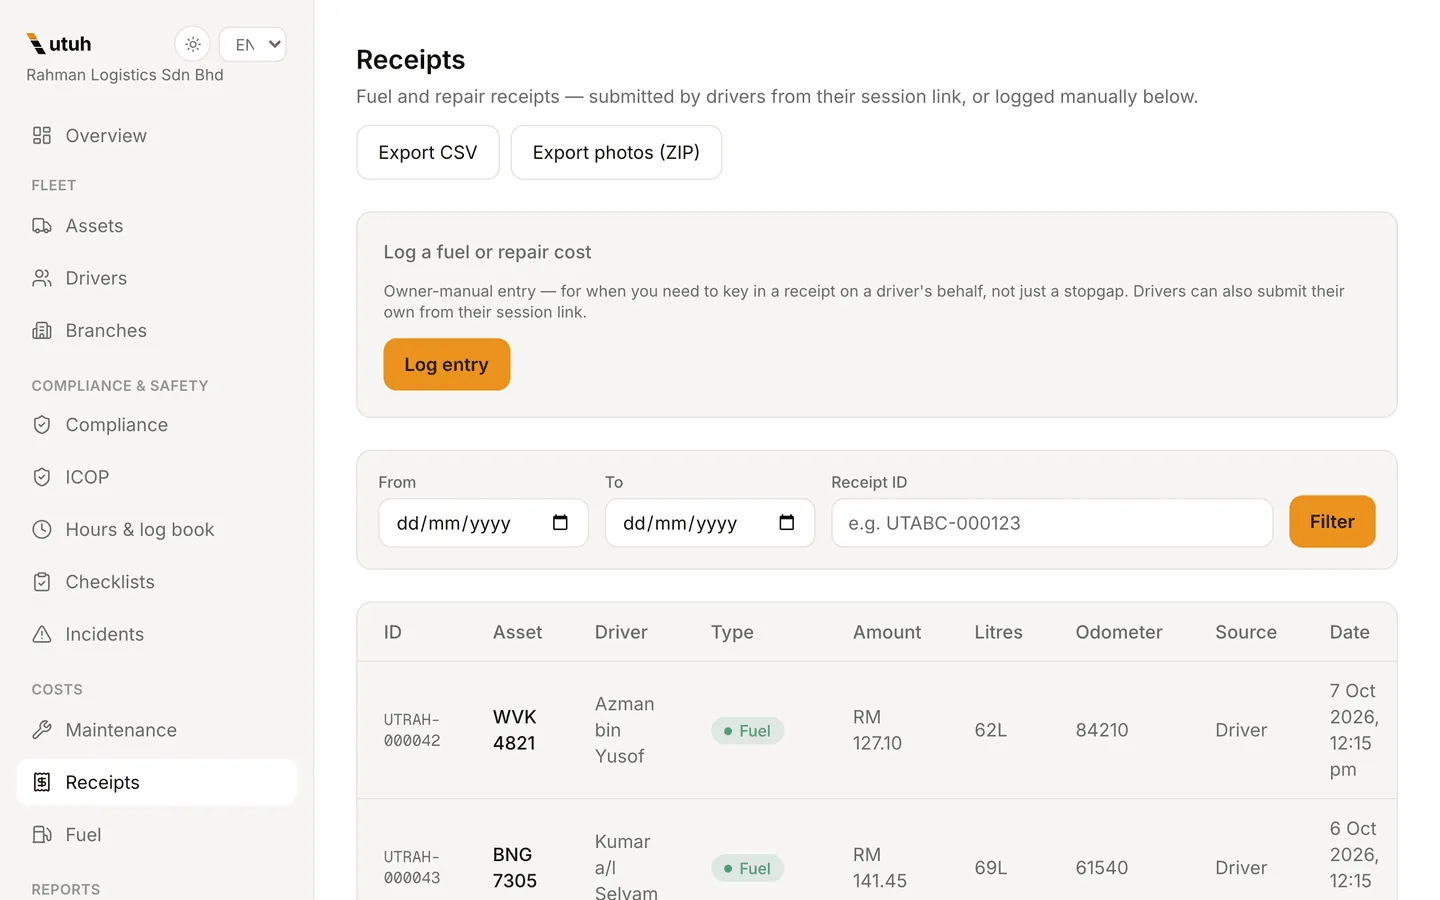Click the Branches building icon
The height and width of the screenshot is (900, 1440).
pyautogui.click(x=42, y=330)
